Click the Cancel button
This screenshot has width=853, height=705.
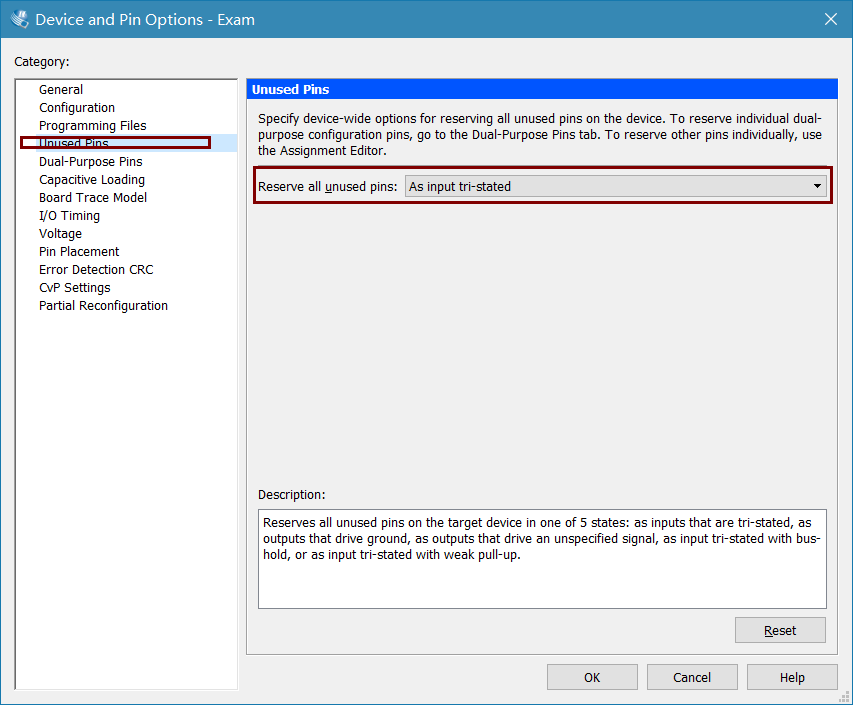(692, 677)
